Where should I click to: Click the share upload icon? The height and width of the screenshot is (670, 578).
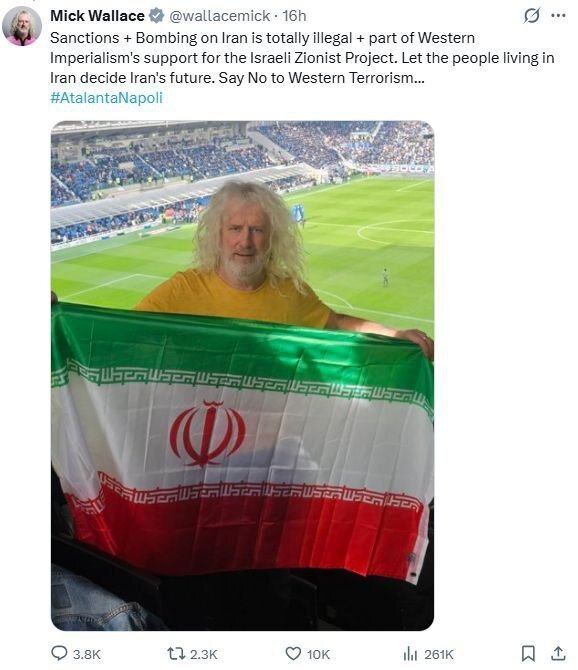point(558,653)
